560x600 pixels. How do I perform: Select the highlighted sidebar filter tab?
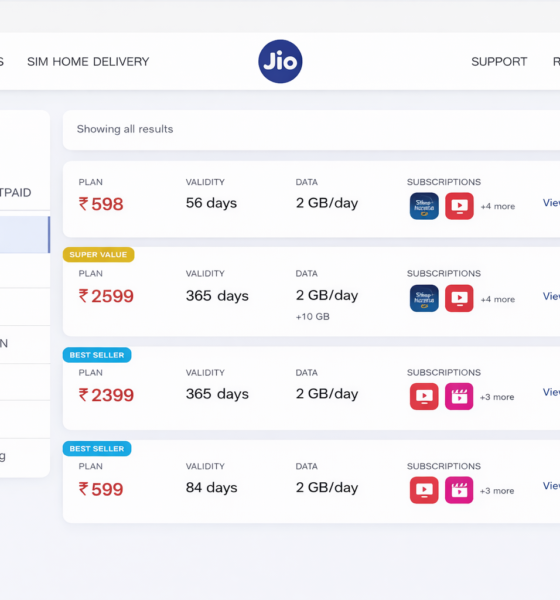[25, 235]
